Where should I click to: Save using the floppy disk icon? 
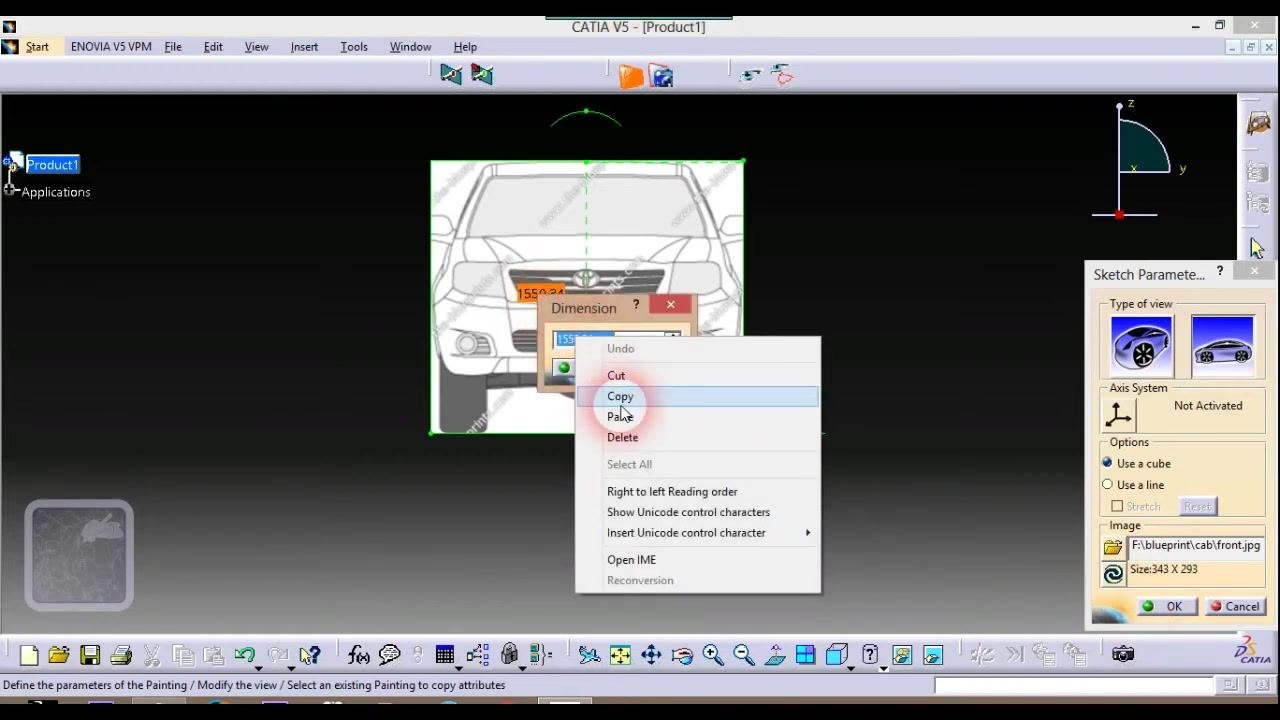tap(90, 655)
